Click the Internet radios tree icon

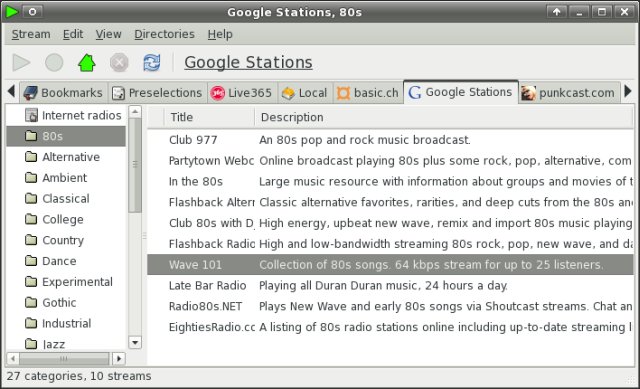pyautogui.click(x=31, y=115)
